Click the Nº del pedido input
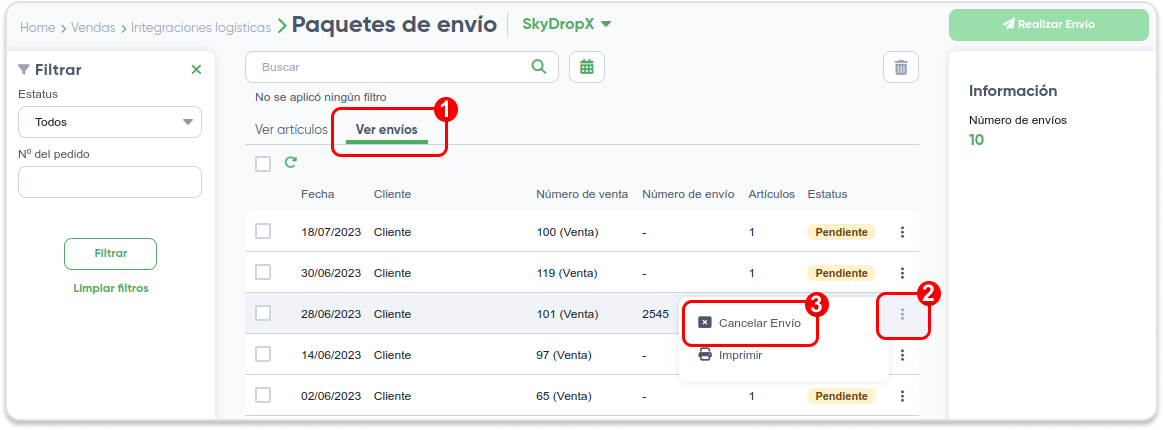This screenshot has height=430, width=1163. click(x=110, y=182)
